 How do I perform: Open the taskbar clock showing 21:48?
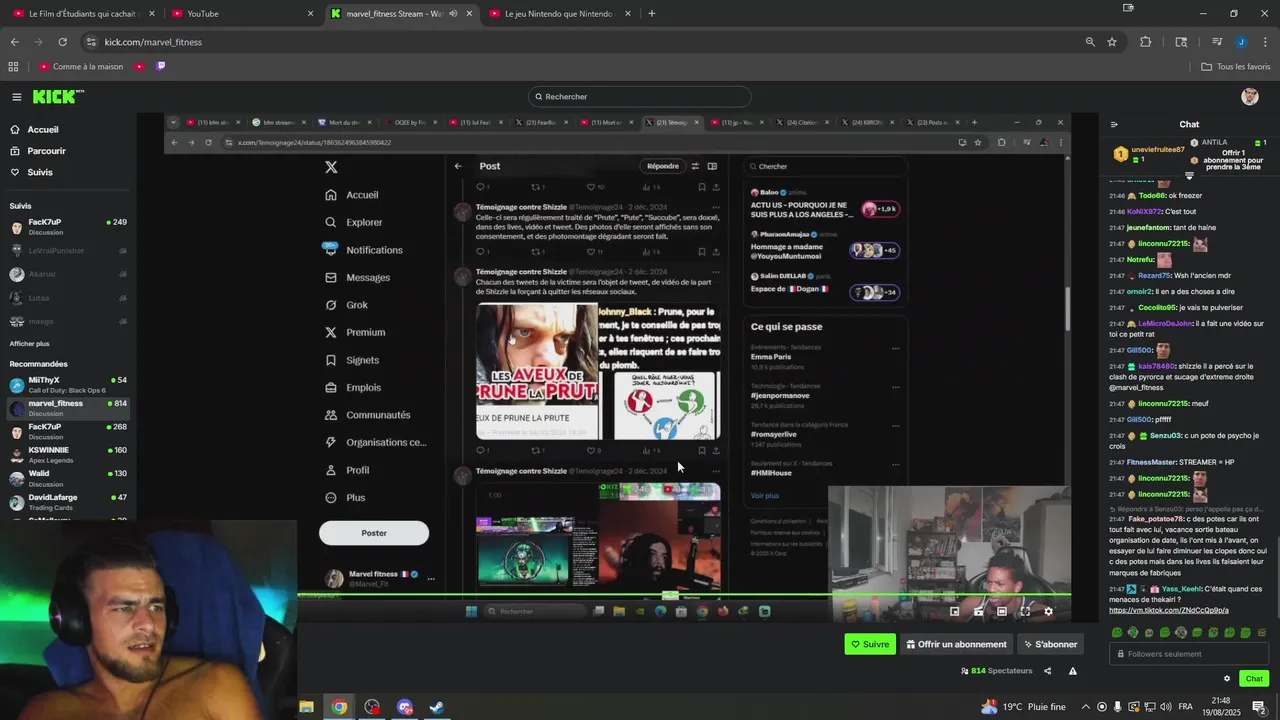click(x=1222, y=707)
